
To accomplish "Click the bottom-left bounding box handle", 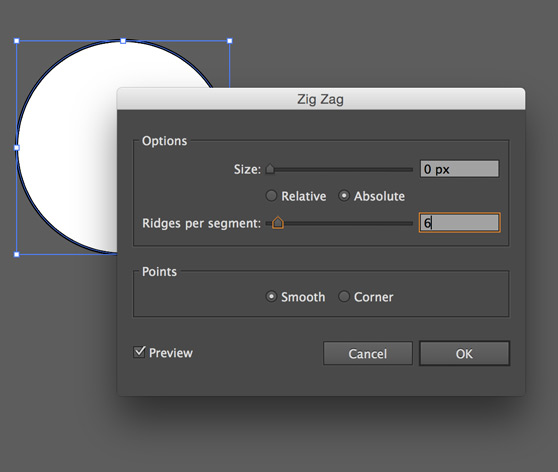I will (17, 254).
